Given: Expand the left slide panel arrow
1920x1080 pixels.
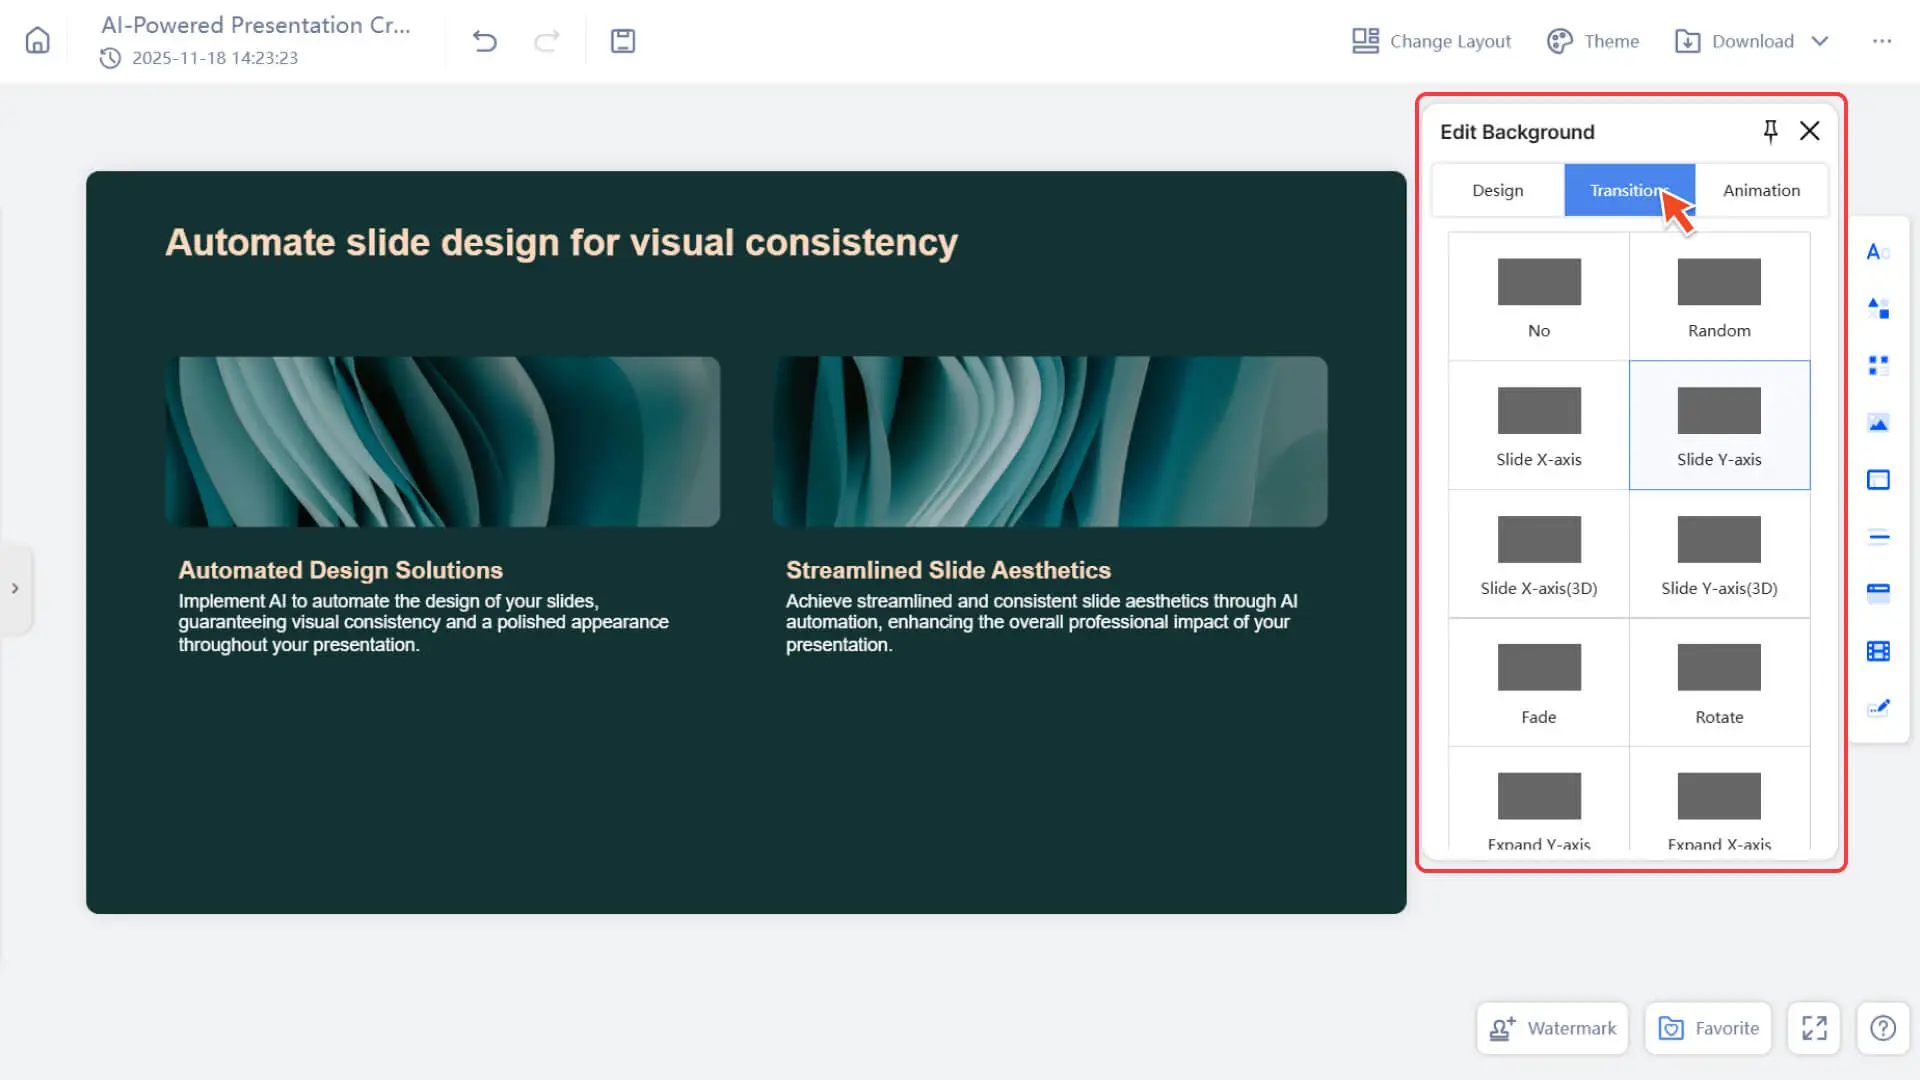Looking at the screenshot, I should (x=15, y=588).
